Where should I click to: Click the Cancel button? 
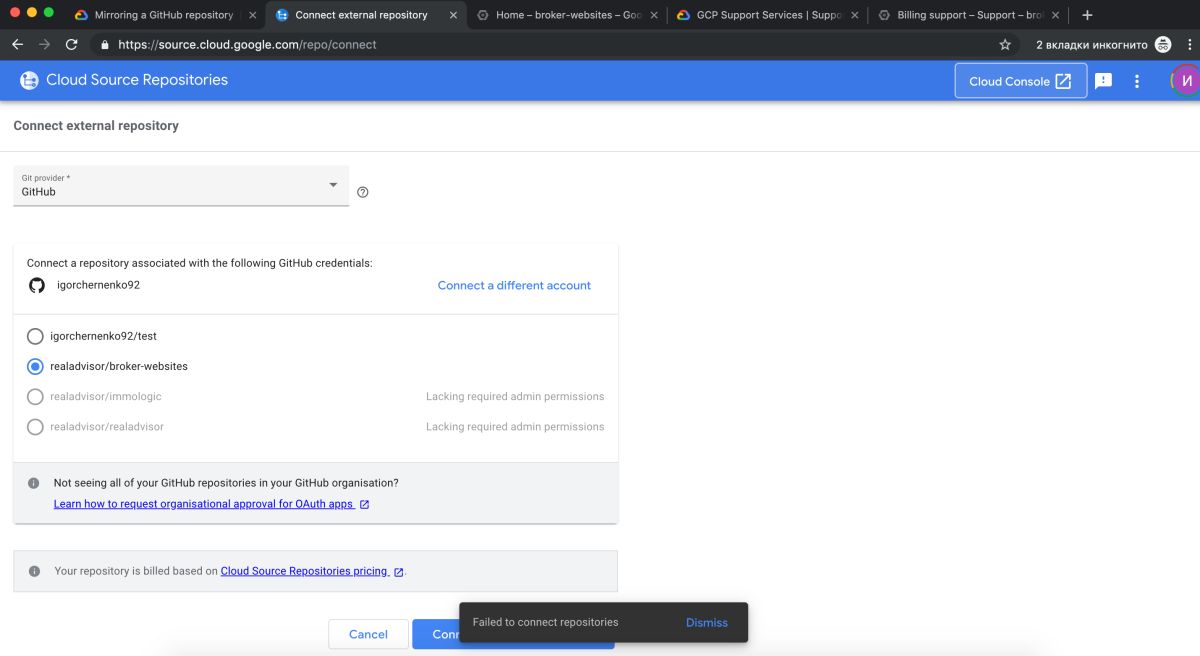368,634
